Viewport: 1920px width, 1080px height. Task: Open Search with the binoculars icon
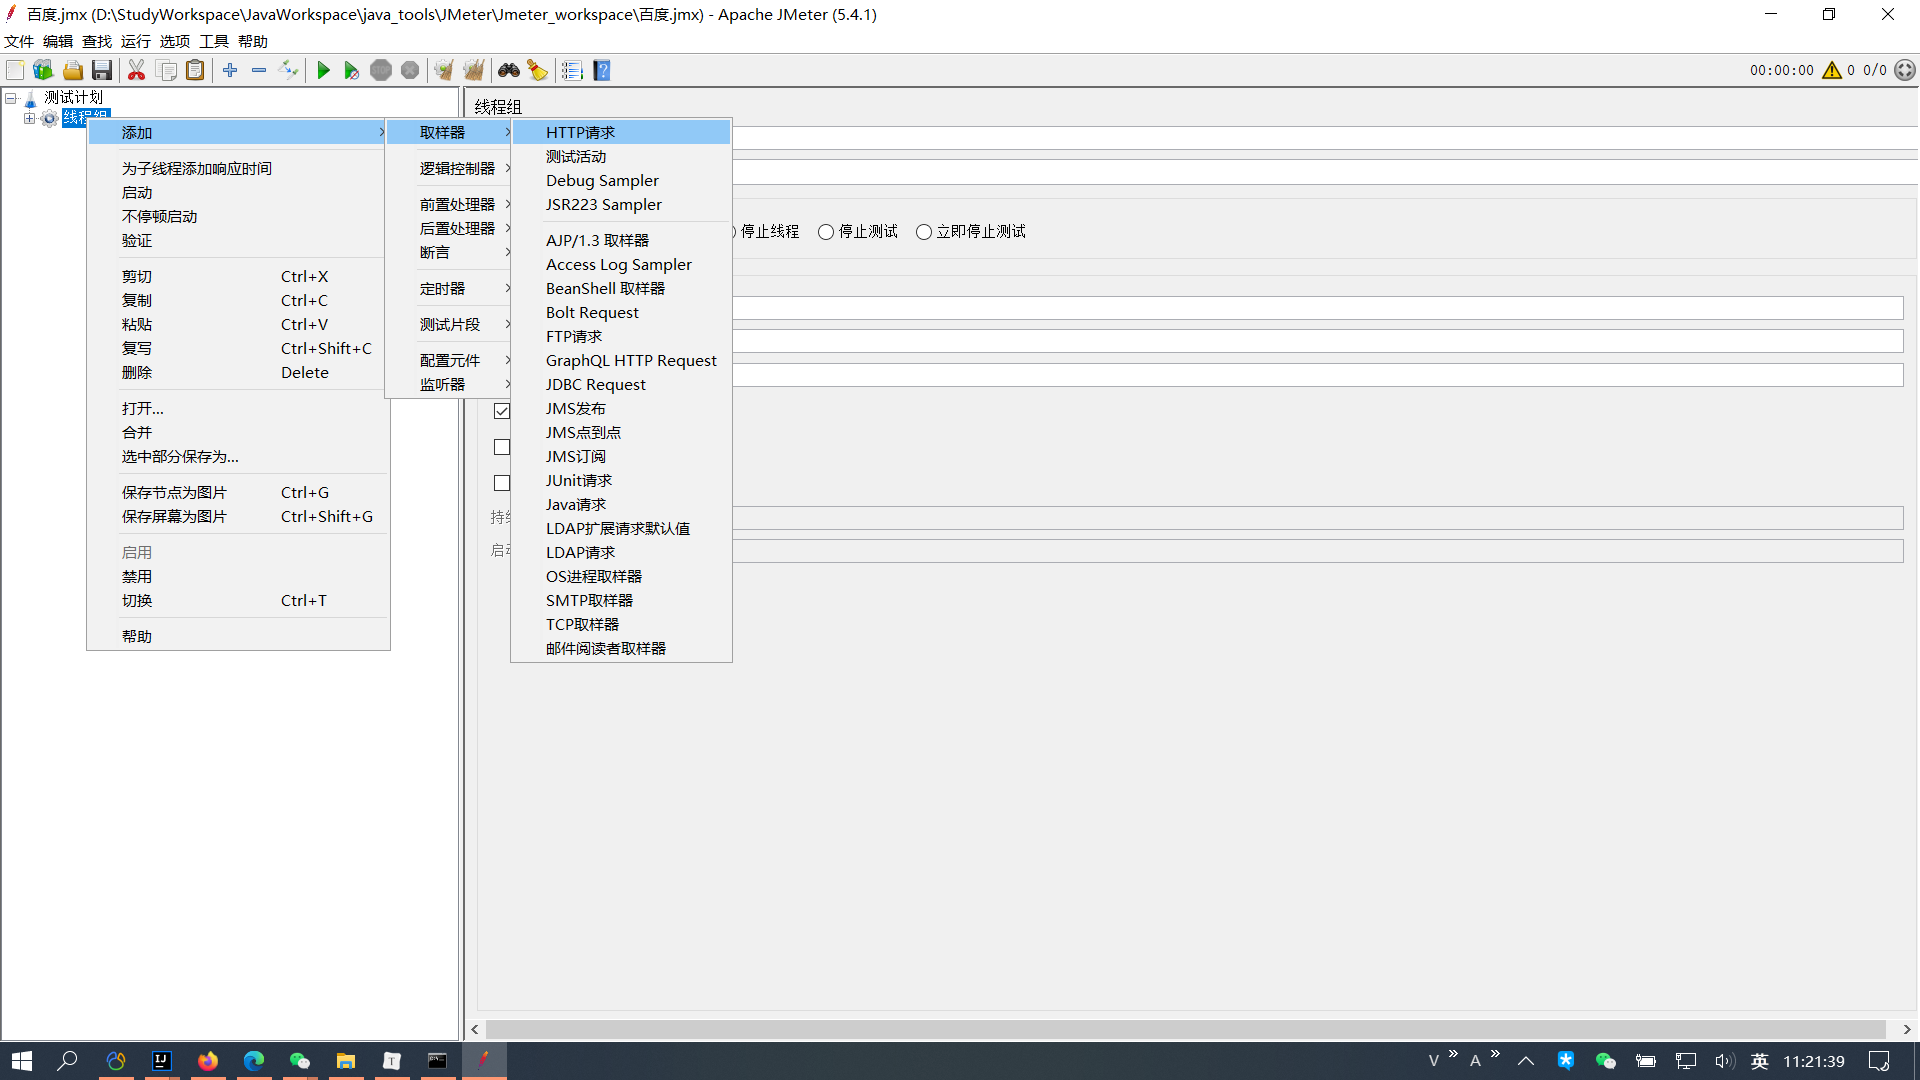509,70
